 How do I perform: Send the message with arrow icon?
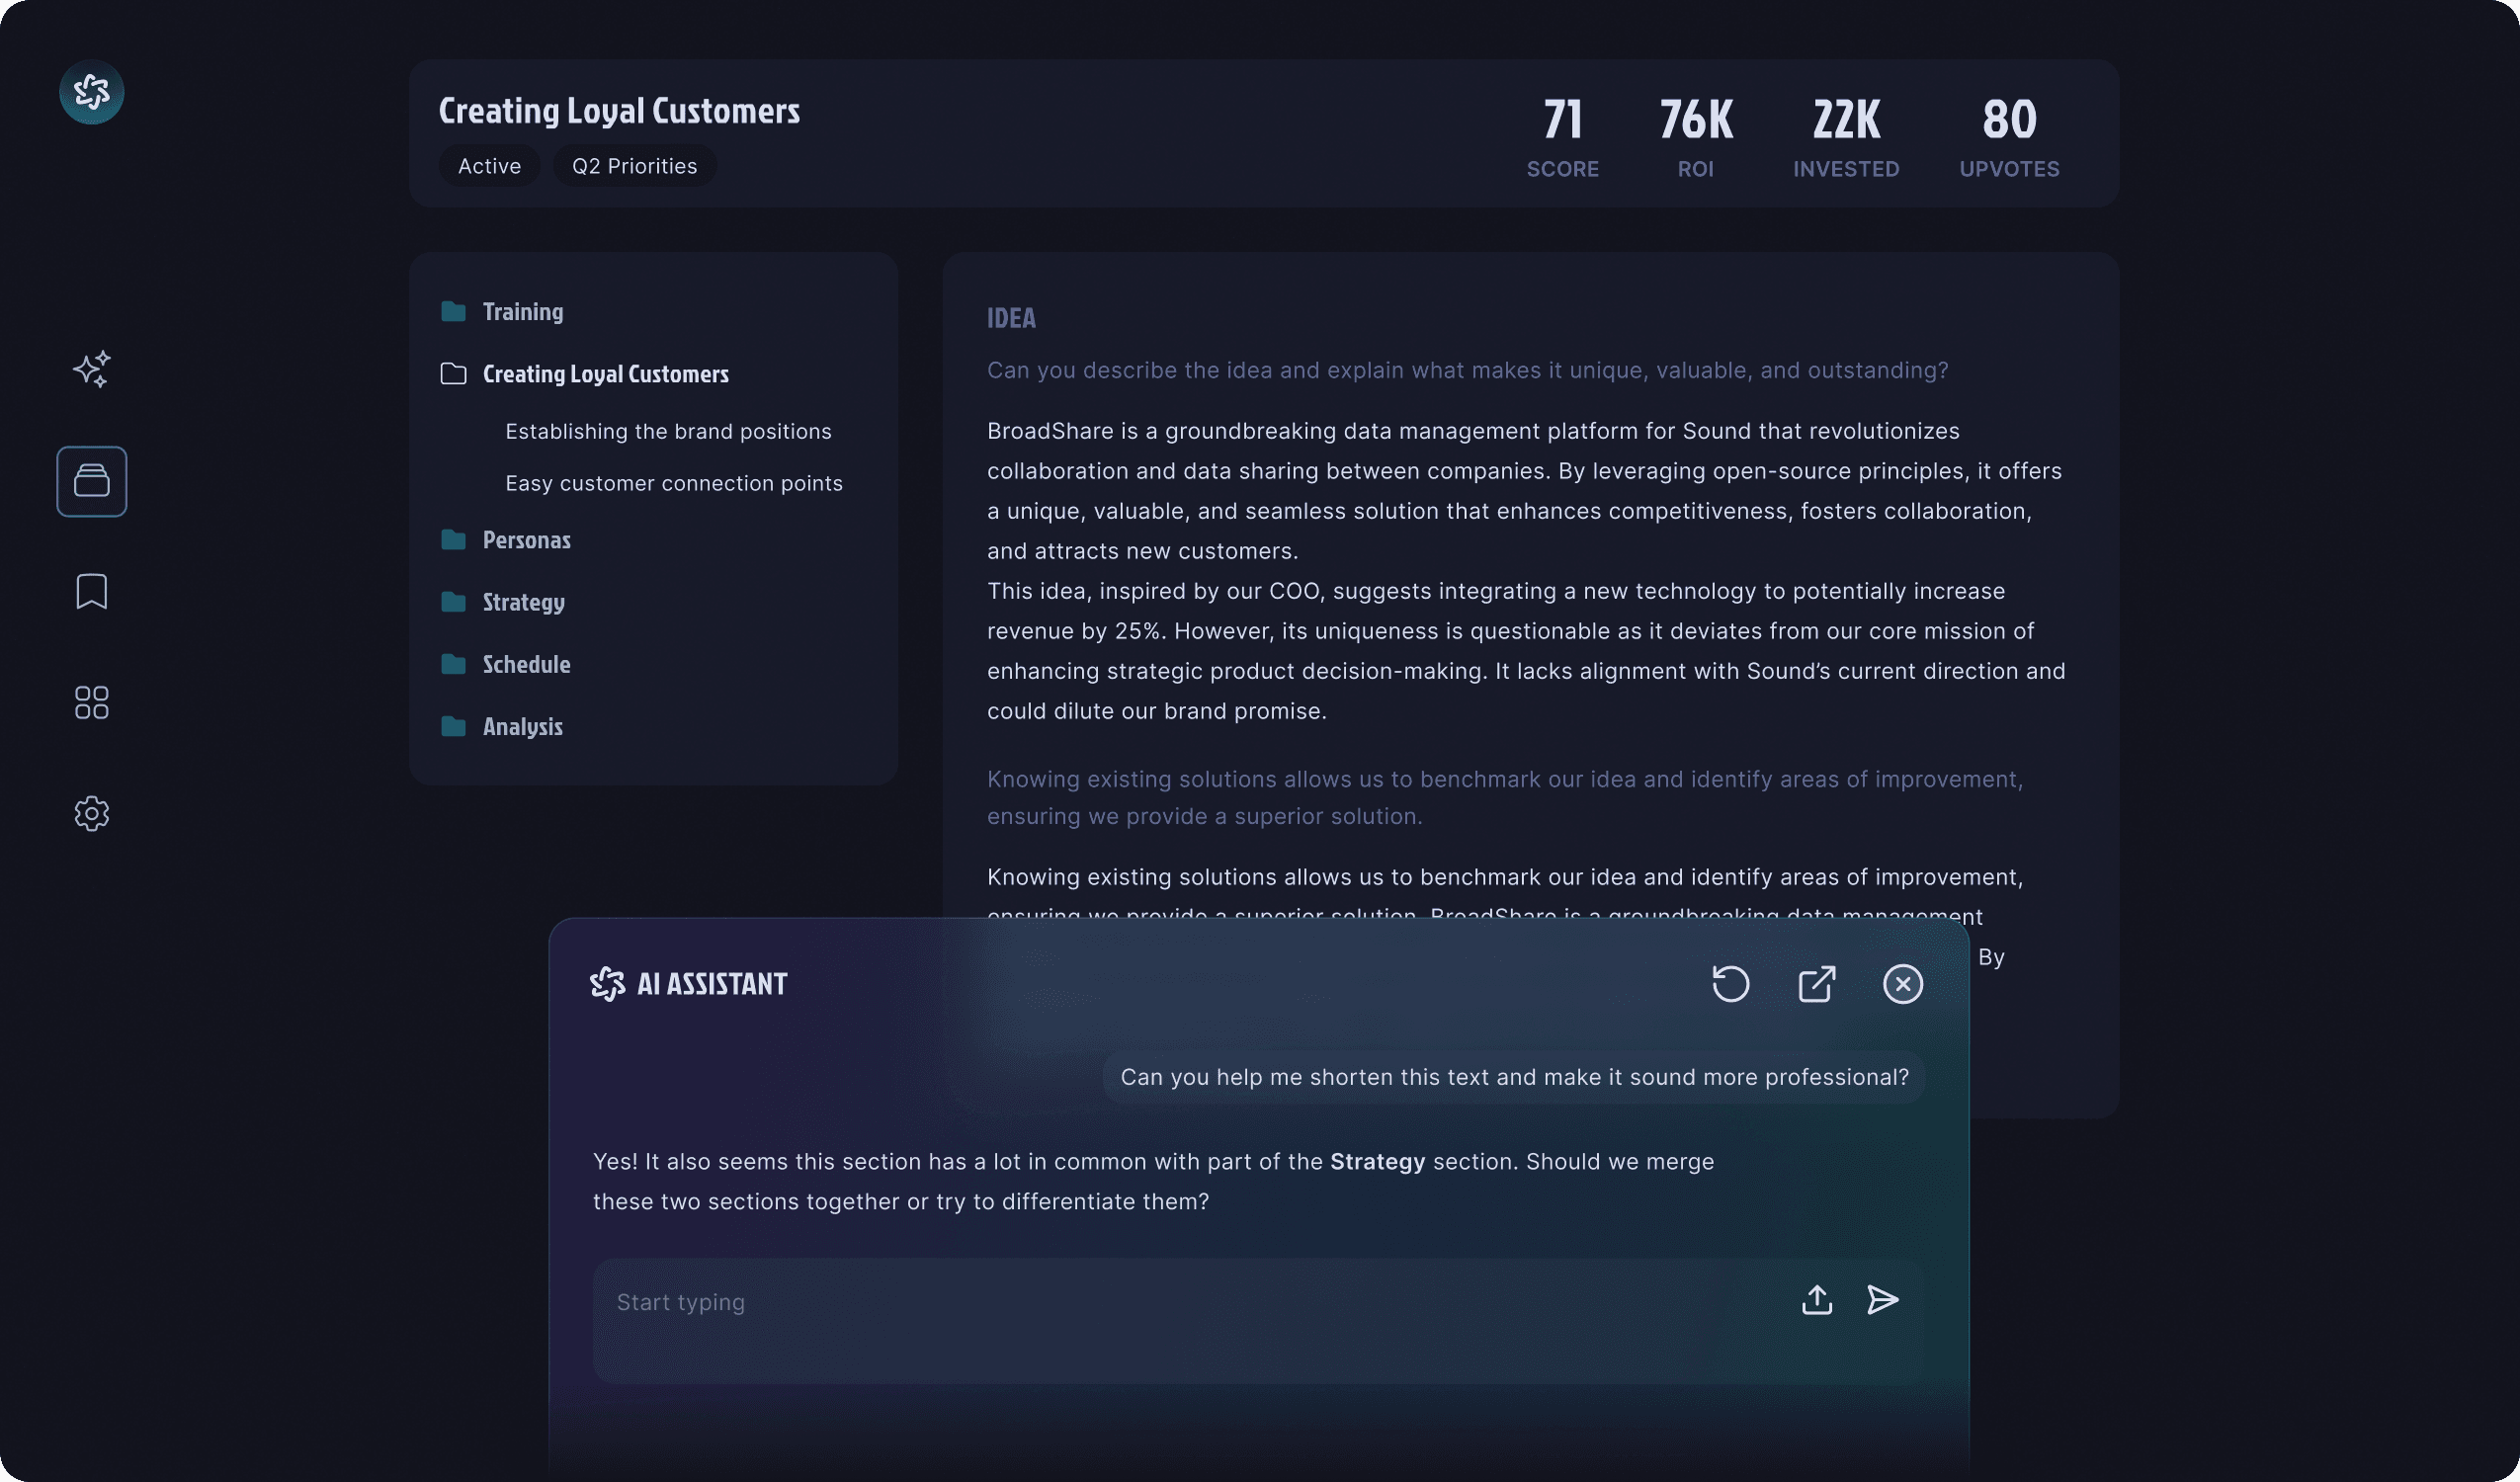click(1882, 1300)
